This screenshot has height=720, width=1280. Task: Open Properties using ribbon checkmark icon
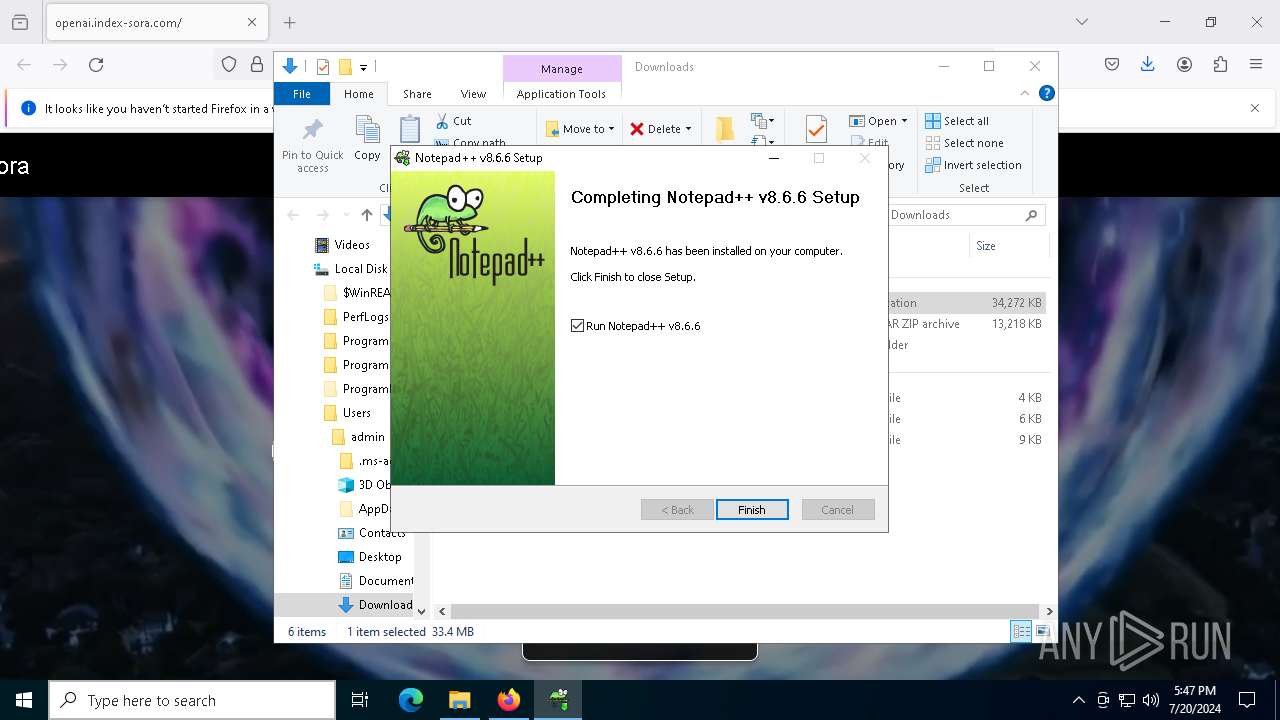816,129
